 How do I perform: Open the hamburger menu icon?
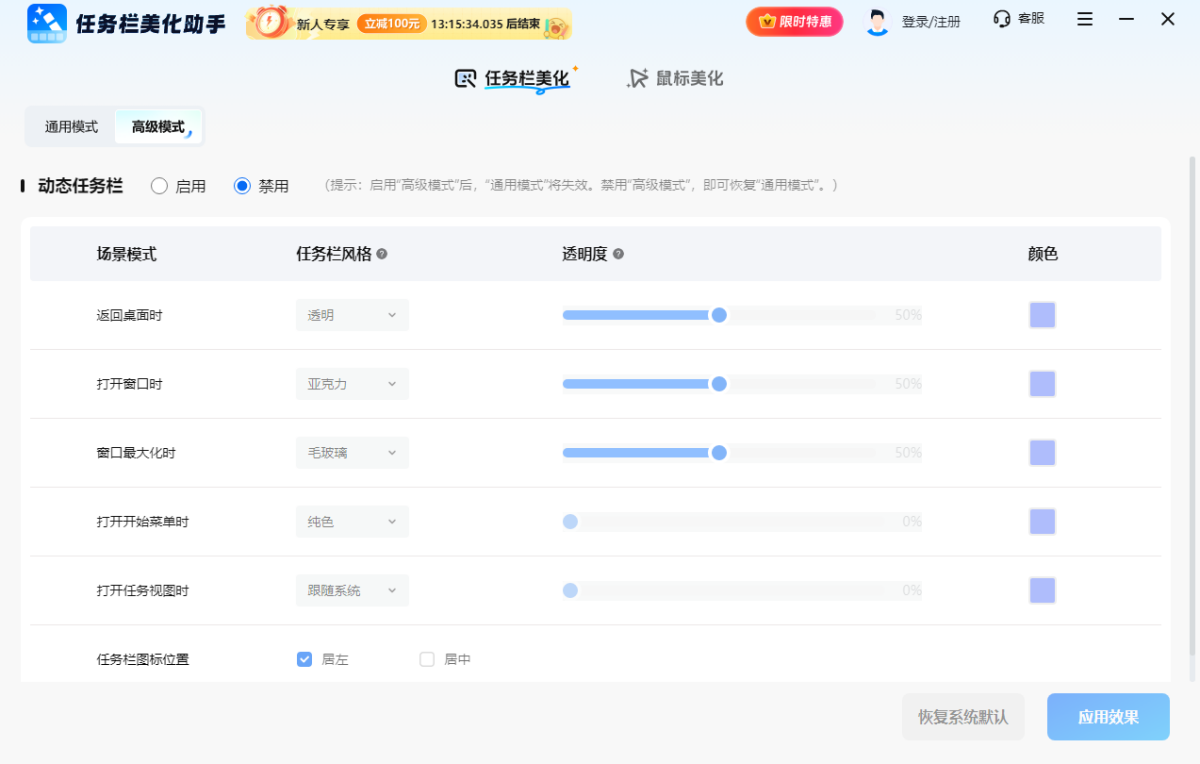click(1084, 19)
